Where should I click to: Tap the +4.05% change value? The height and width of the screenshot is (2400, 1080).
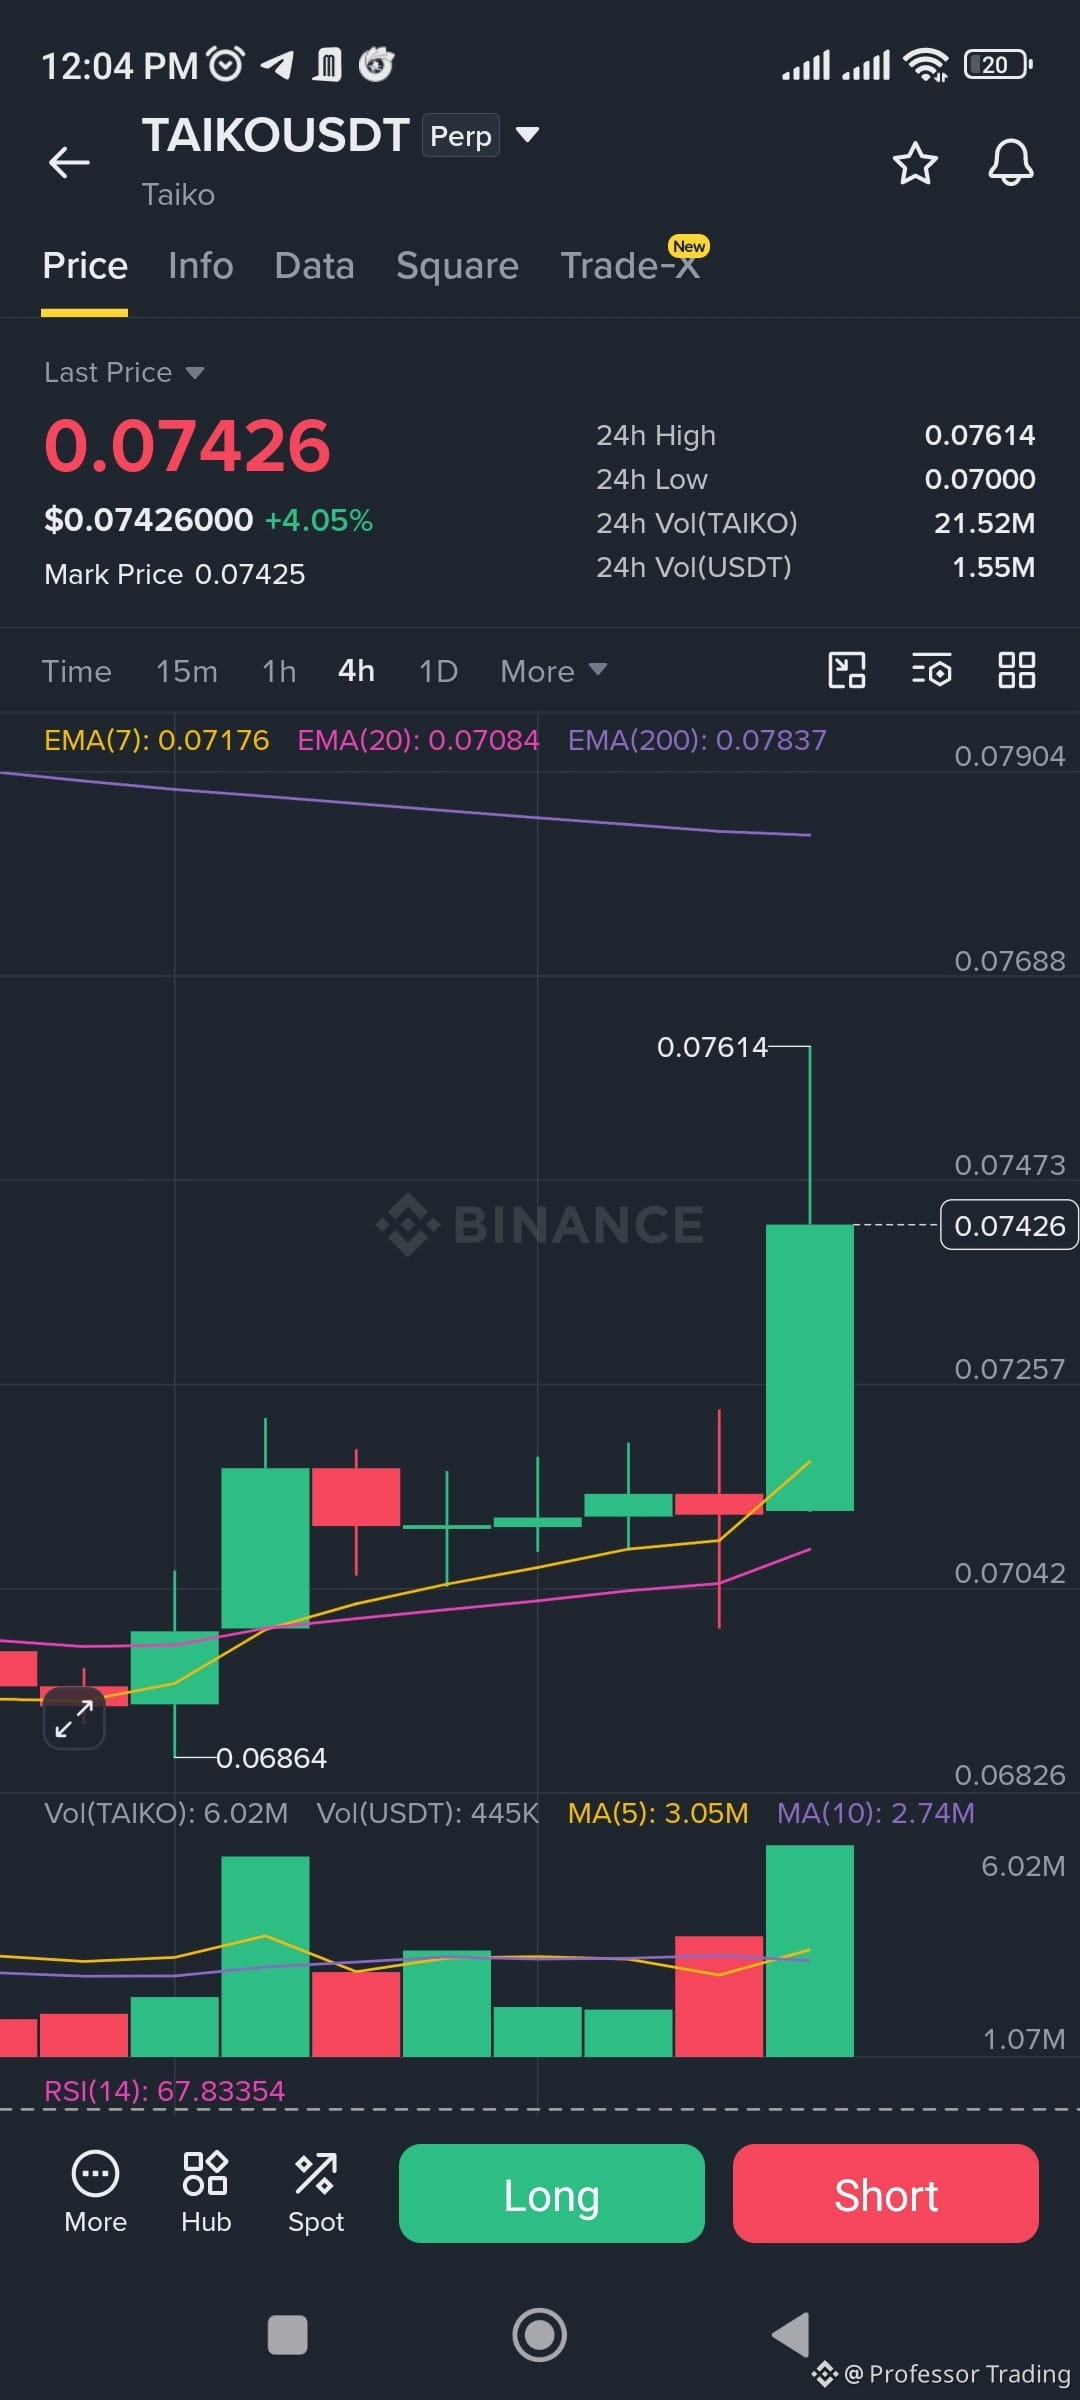click(319, 520)
